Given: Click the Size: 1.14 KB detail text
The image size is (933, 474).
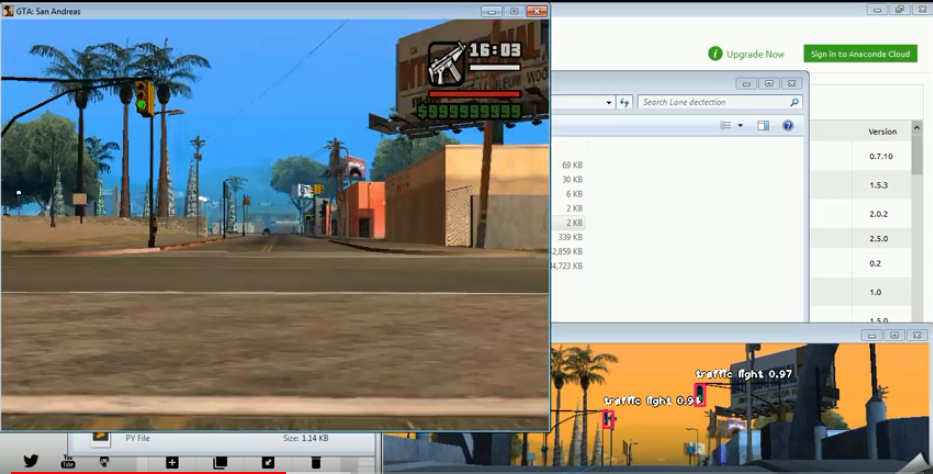Looking at the screenshot, I should point(306,438).
